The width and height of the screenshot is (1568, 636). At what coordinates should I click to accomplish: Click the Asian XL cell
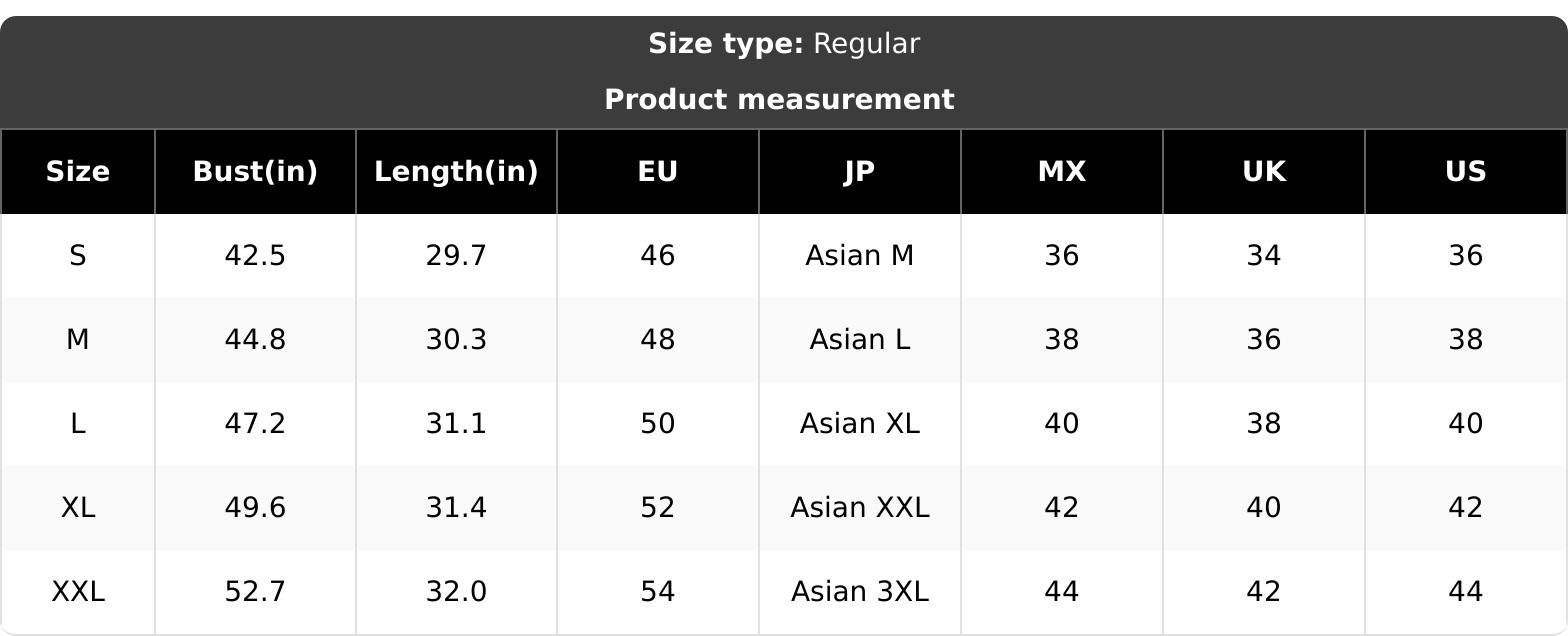(x=860, y=424)
